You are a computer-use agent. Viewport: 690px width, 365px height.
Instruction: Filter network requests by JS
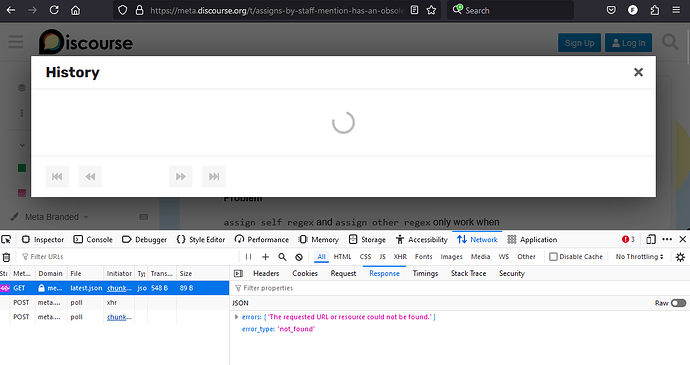382,257
